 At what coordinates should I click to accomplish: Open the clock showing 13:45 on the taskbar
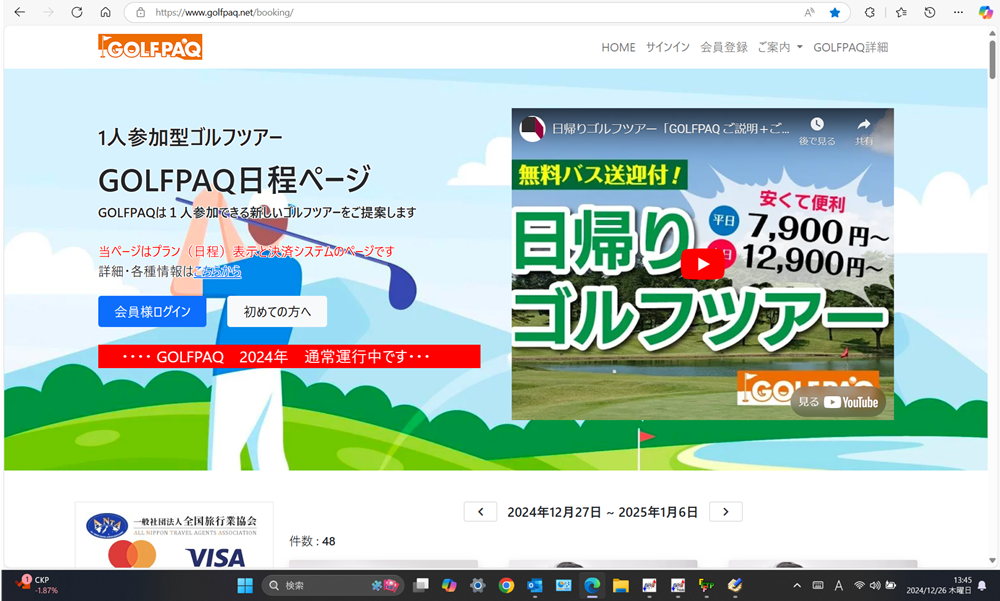(939, 585)
